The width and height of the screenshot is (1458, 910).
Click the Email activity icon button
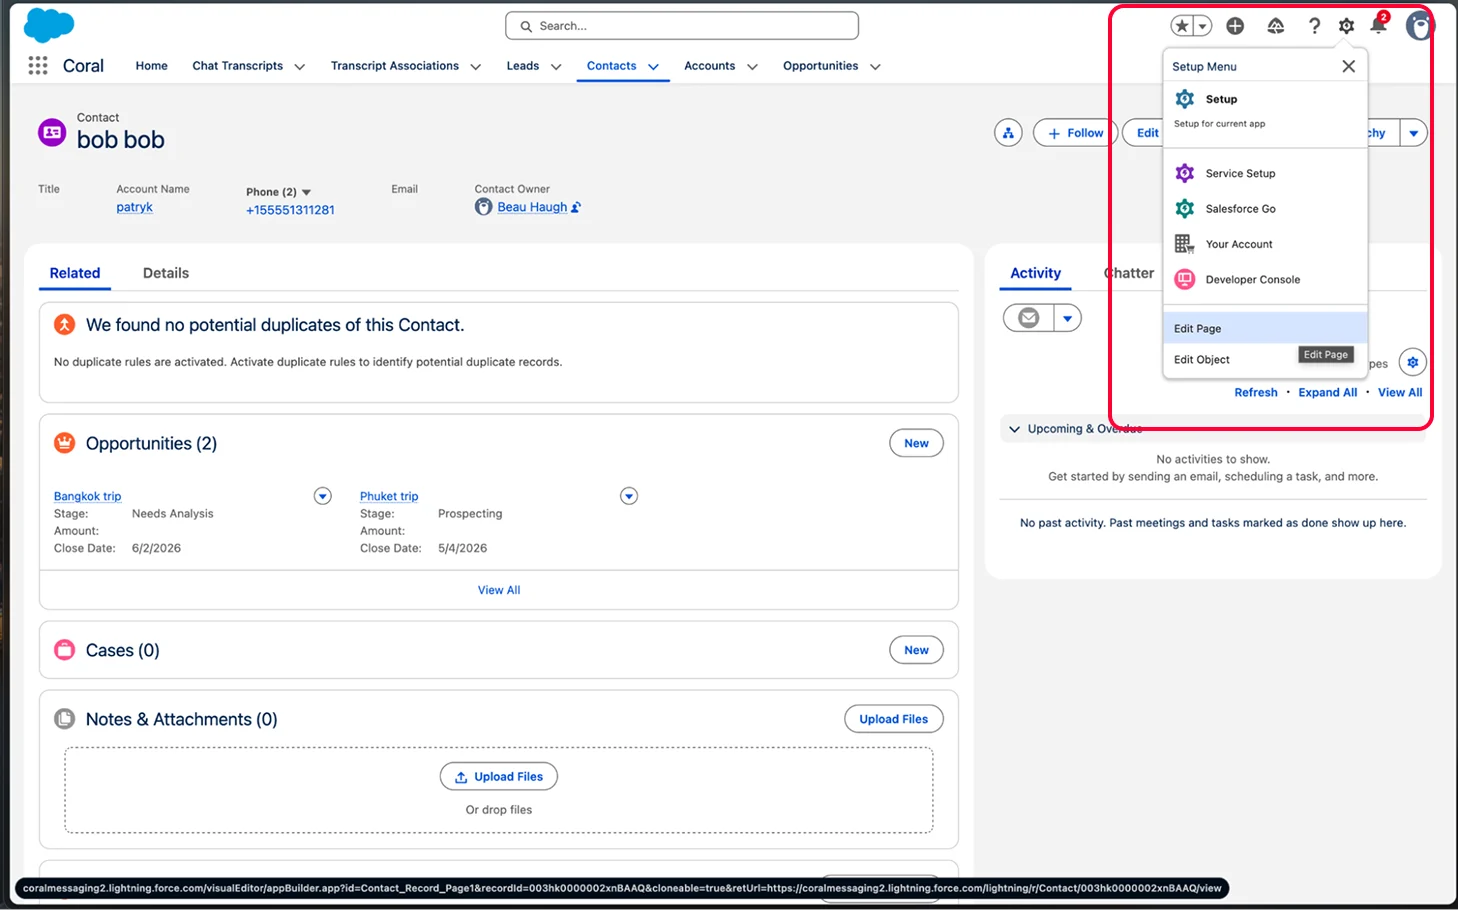(1028, 318)
